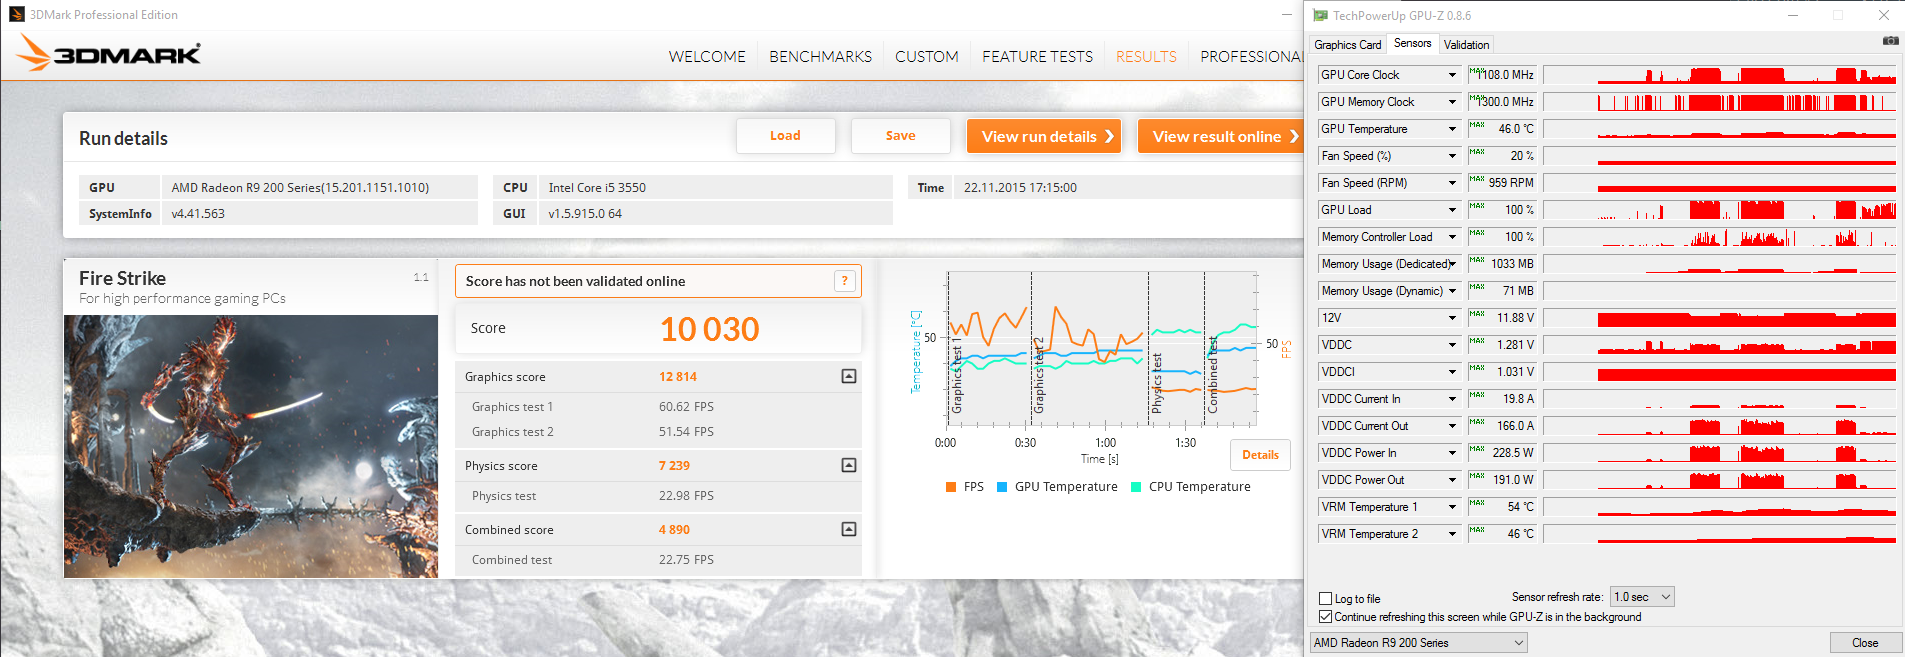Image resolution: width=1905 pixels, height=657 pixels.
Task: Minimize the GPU-Z window
Action: (1793, 15)
